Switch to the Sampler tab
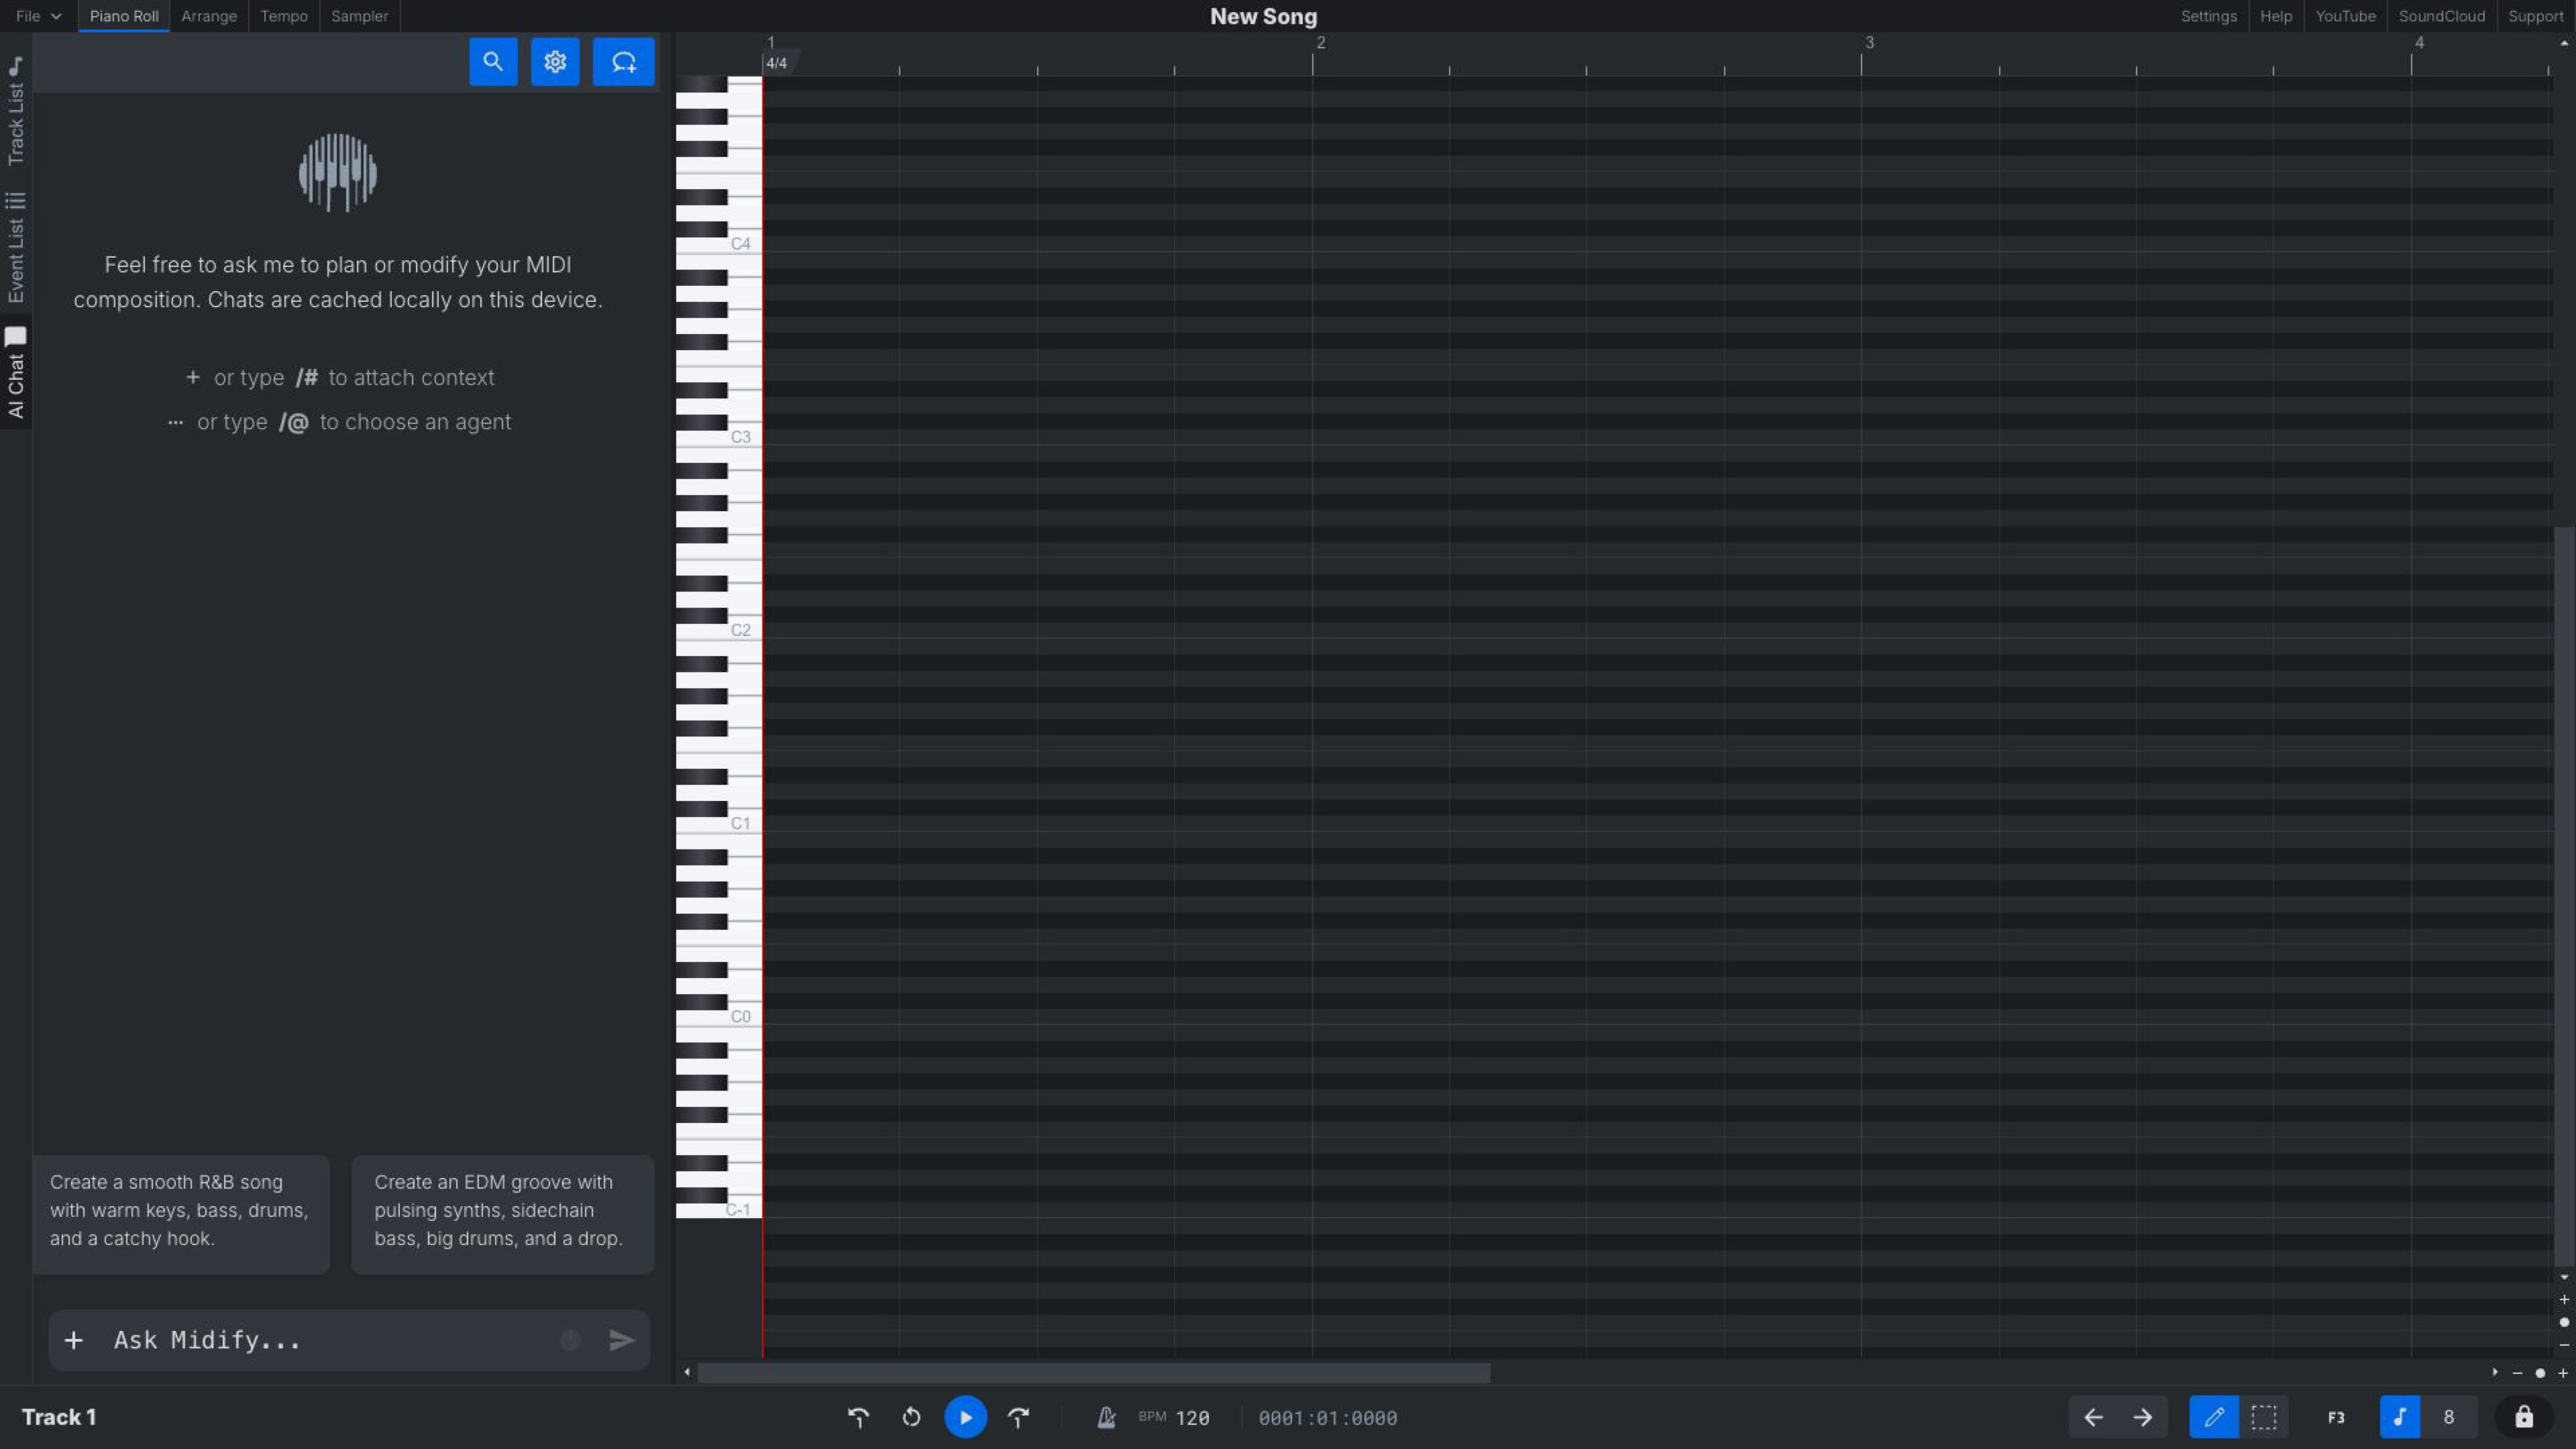The width and height of the screenshot is (2576, 1449). pyautogui.click(x=360, y=16)
